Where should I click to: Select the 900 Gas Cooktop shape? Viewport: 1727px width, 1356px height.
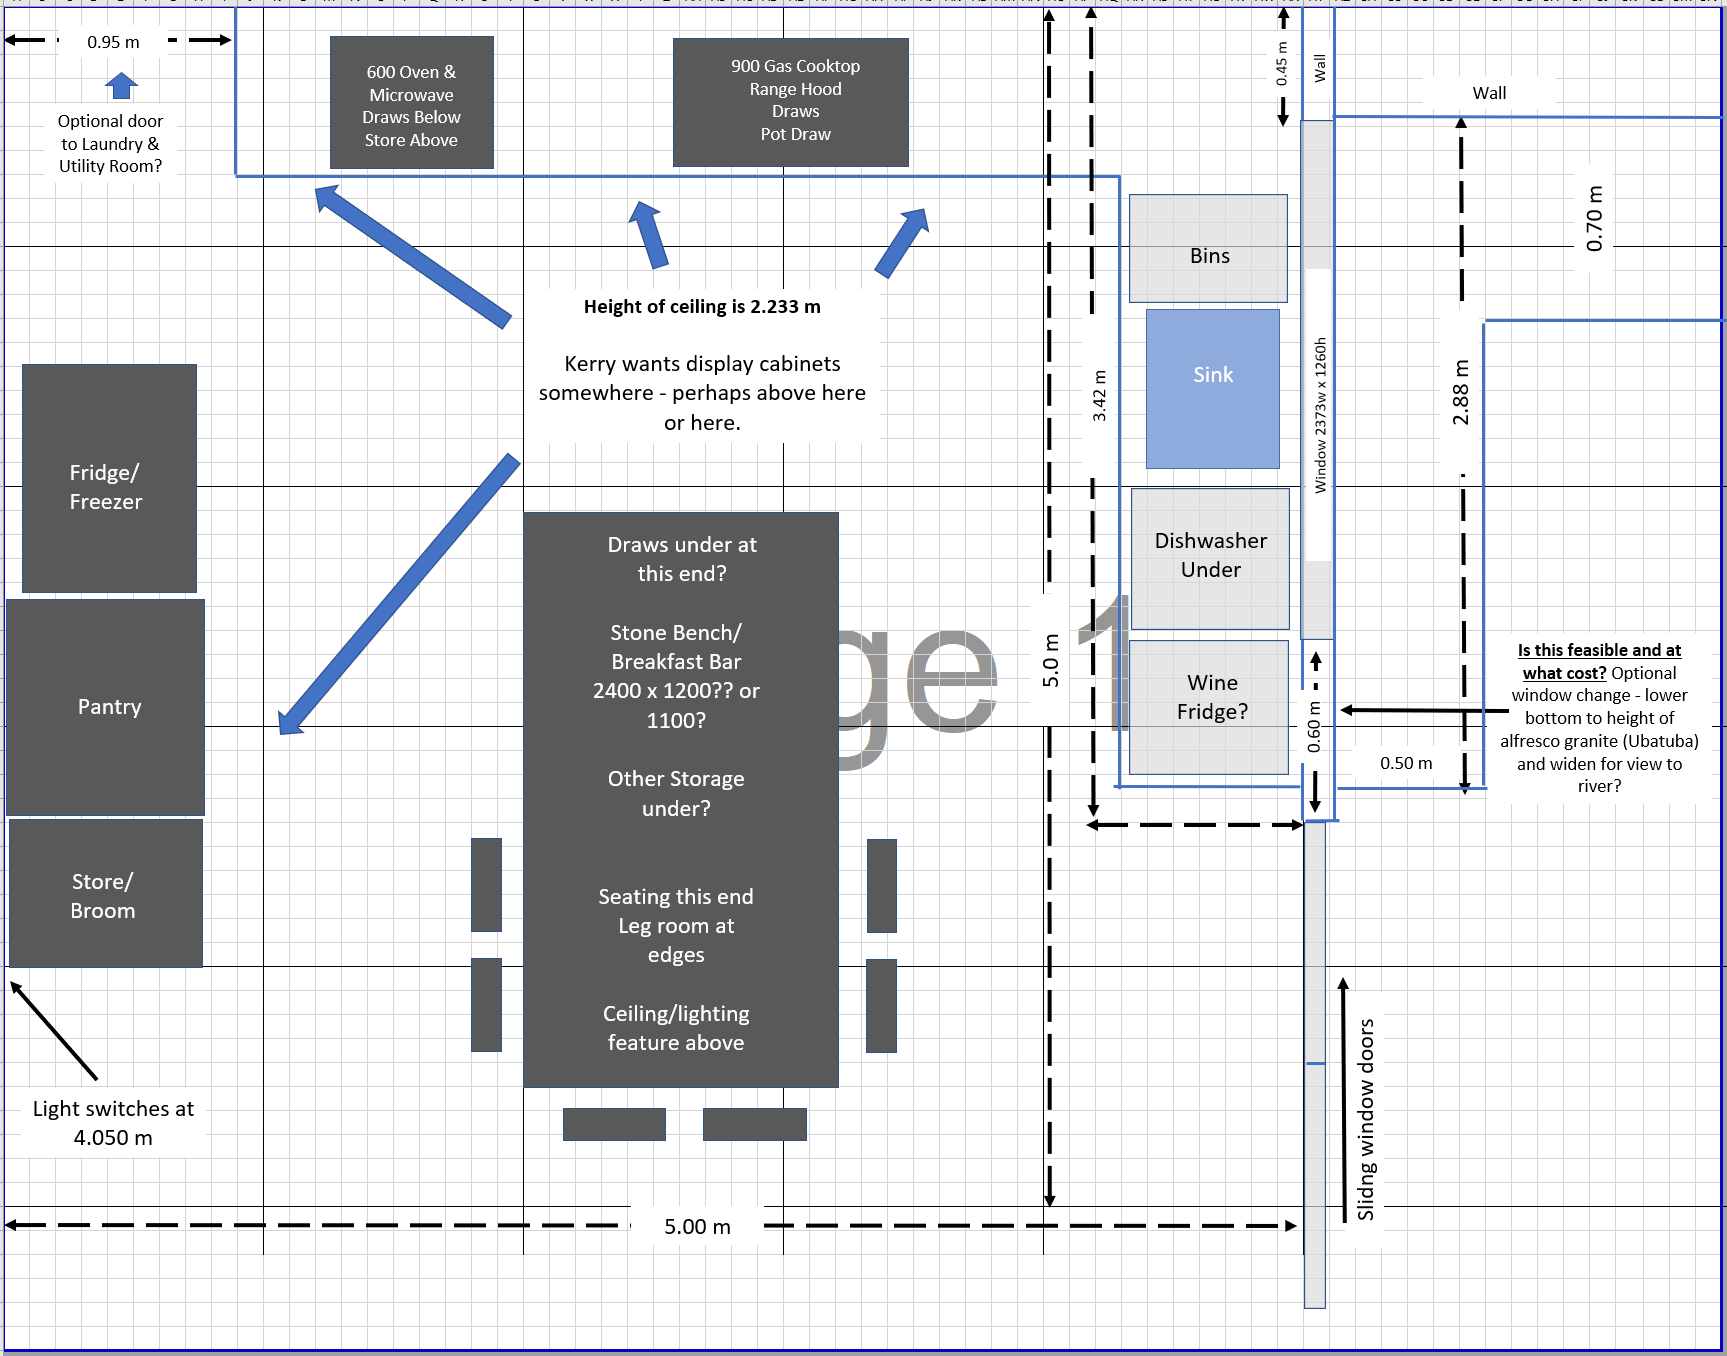point(790,102)
